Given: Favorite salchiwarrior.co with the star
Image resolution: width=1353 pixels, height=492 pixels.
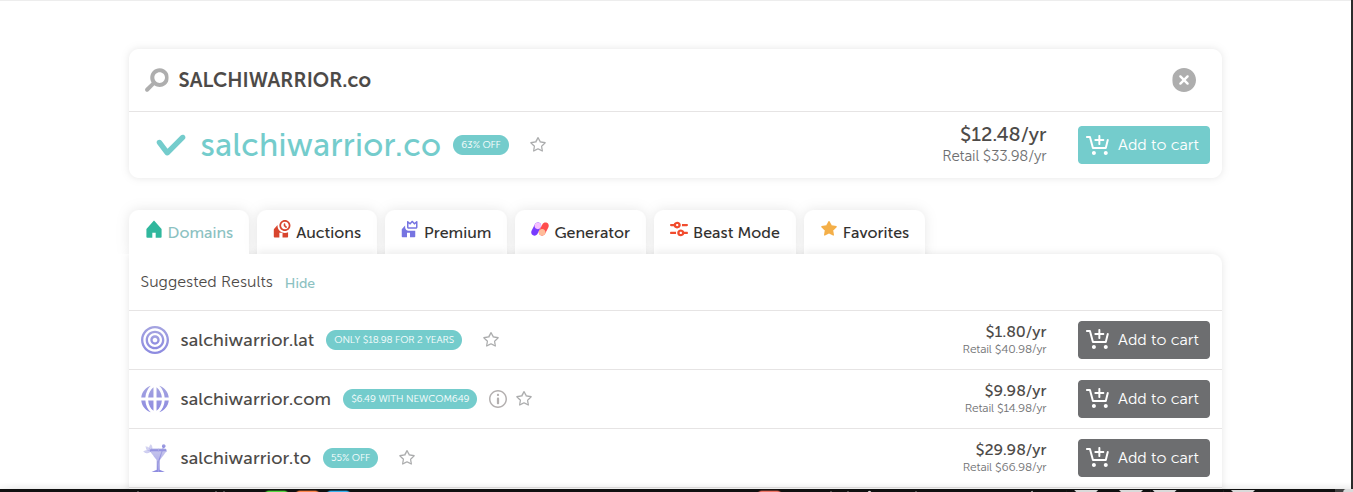Looking at the screenshot, I should coord(538,145).
